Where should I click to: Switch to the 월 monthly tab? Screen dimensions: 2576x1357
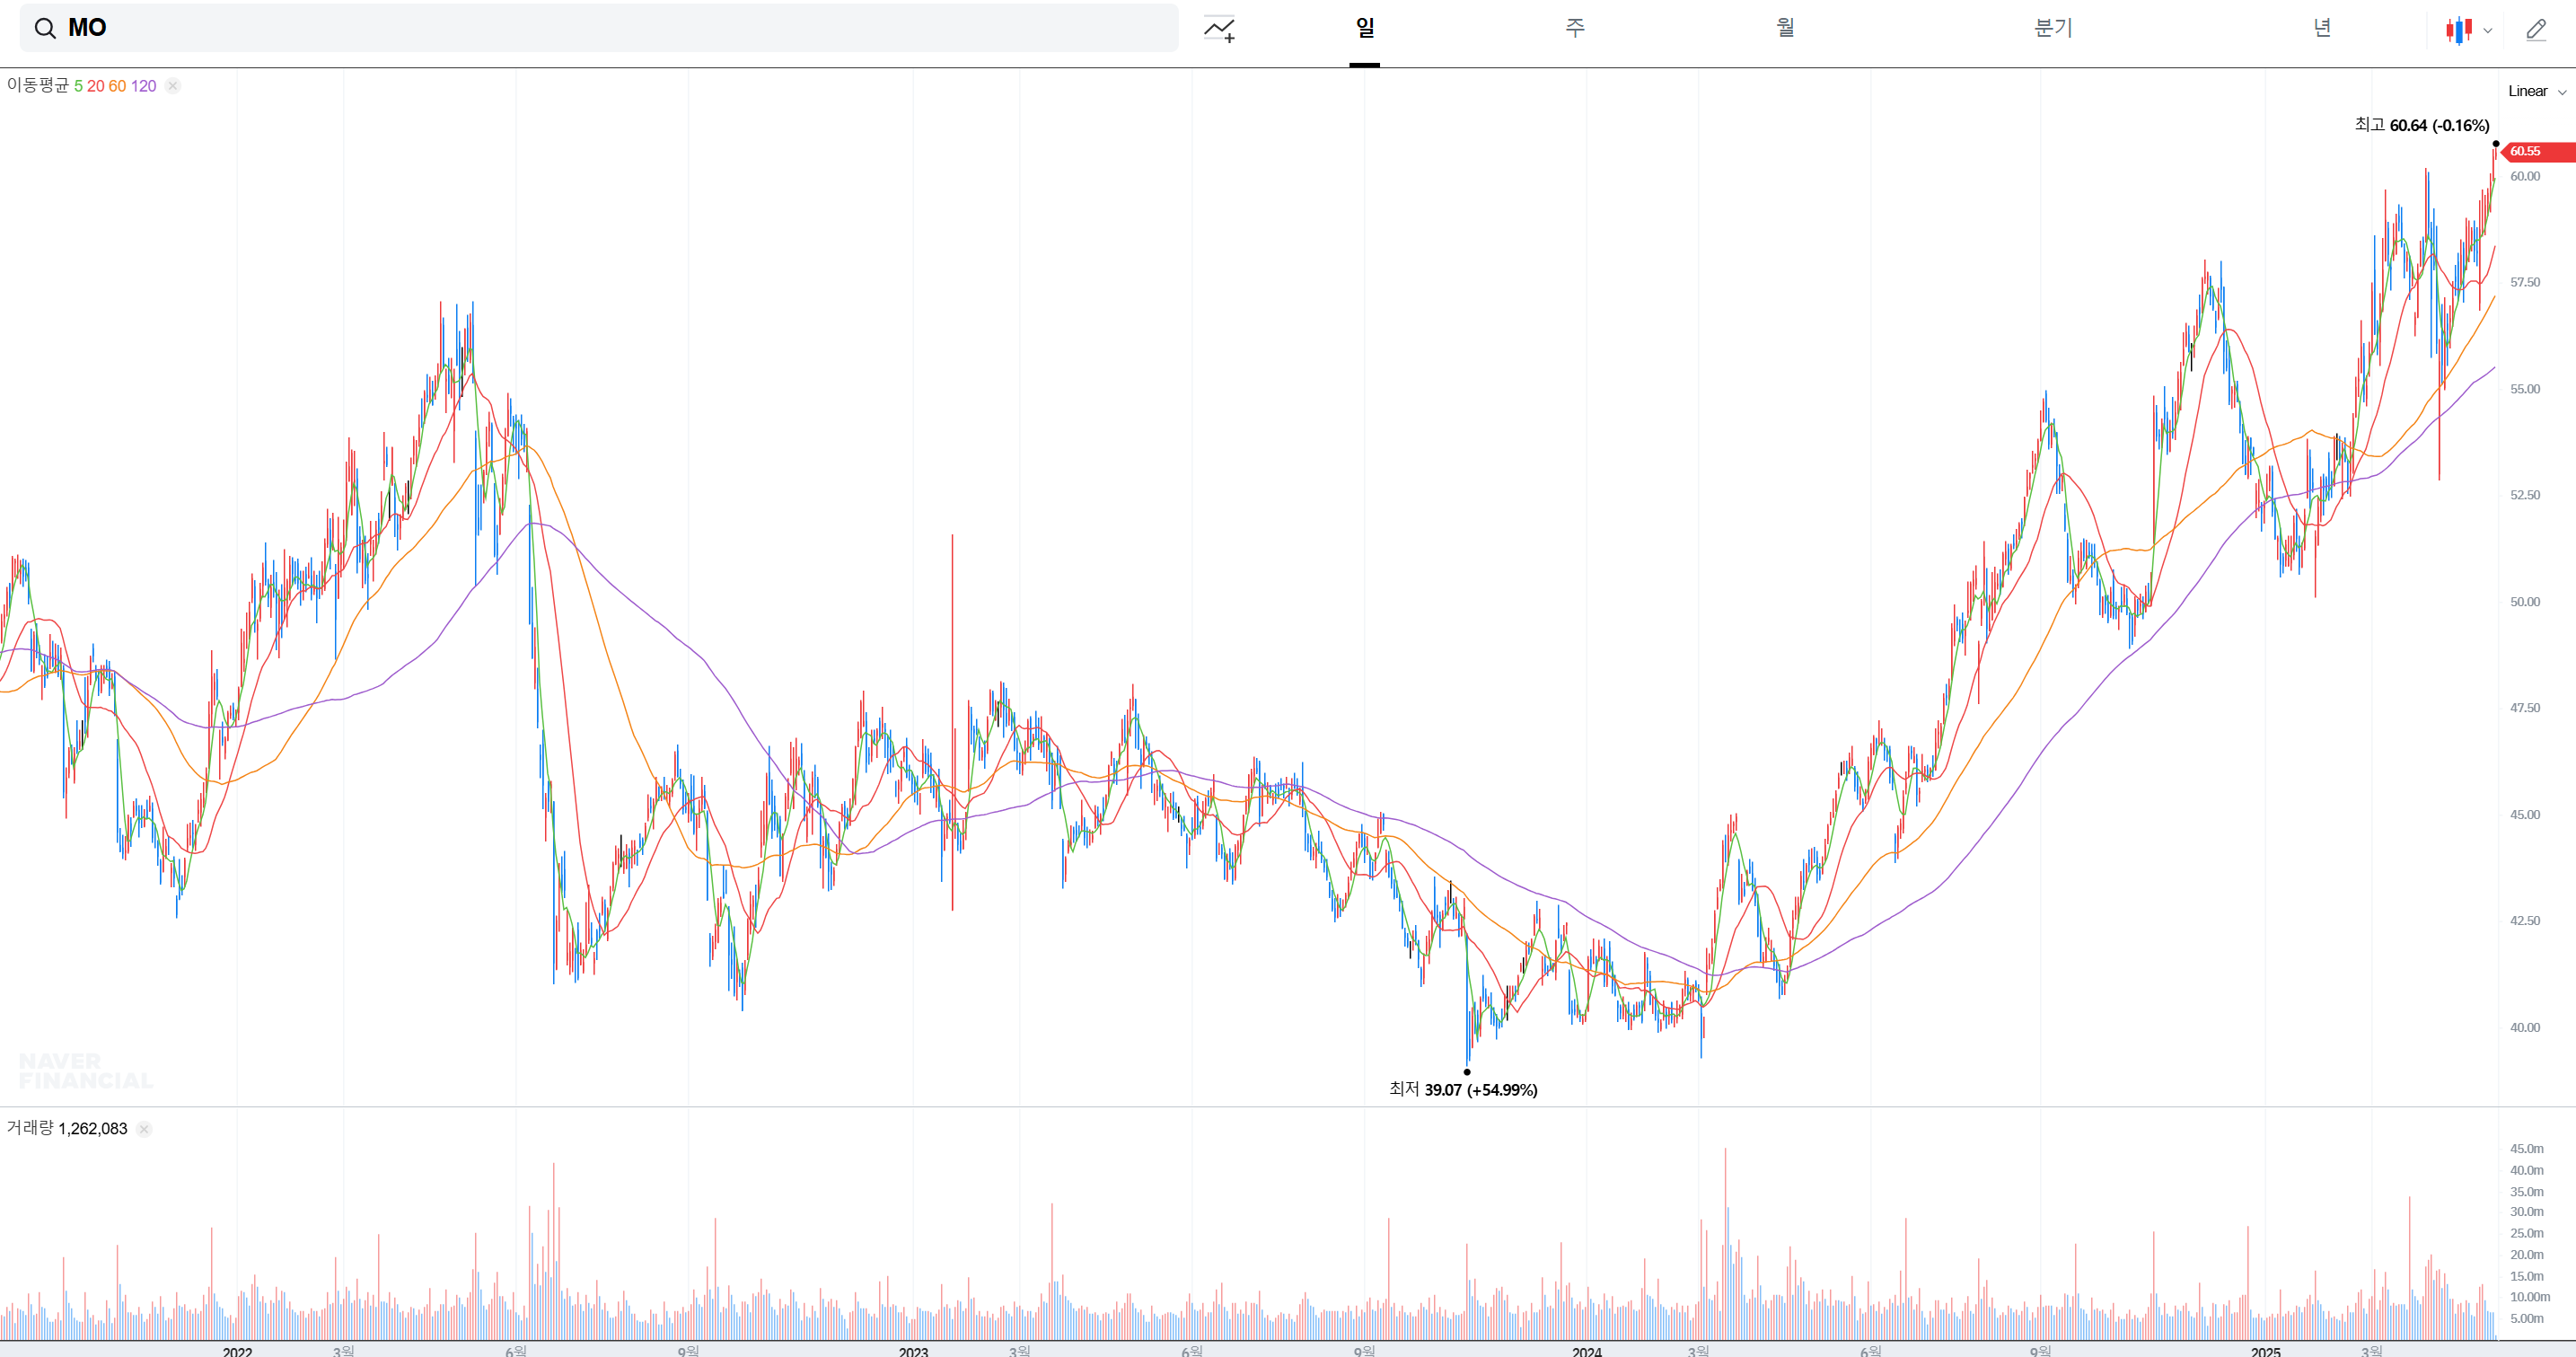[1785, 28]
